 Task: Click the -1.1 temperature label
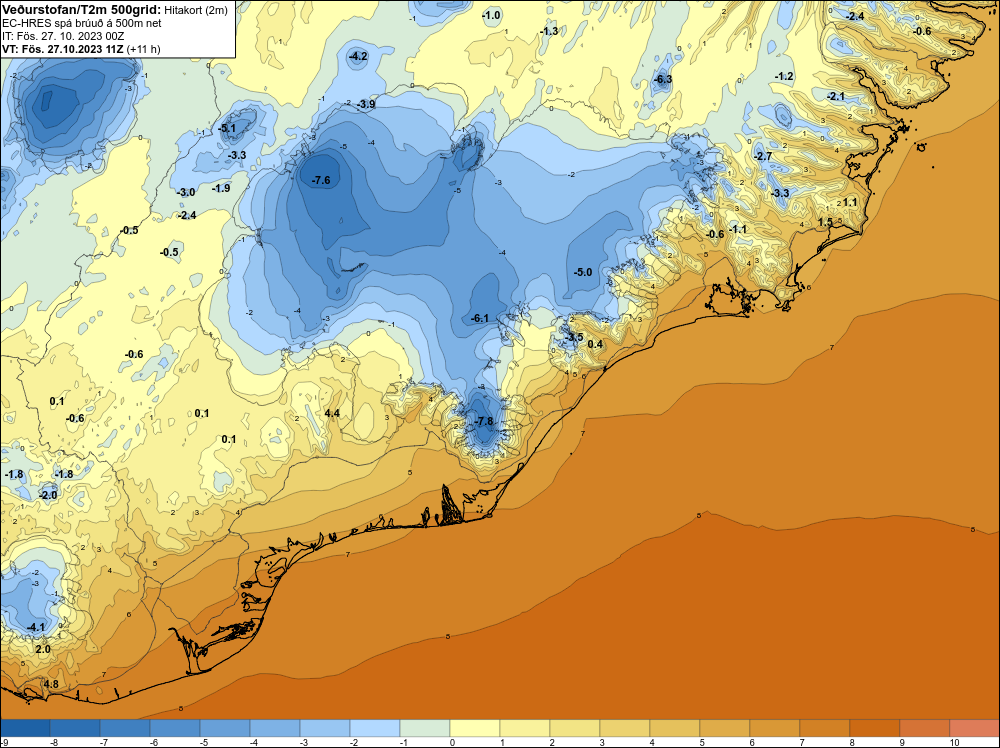click(x=738, y=229)
